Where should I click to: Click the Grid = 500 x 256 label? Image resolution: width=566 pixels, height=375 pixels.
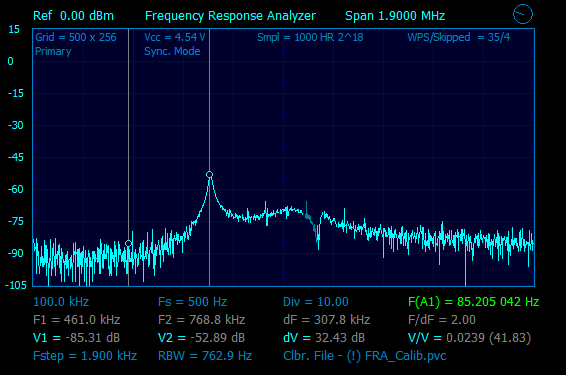[76, 37]
